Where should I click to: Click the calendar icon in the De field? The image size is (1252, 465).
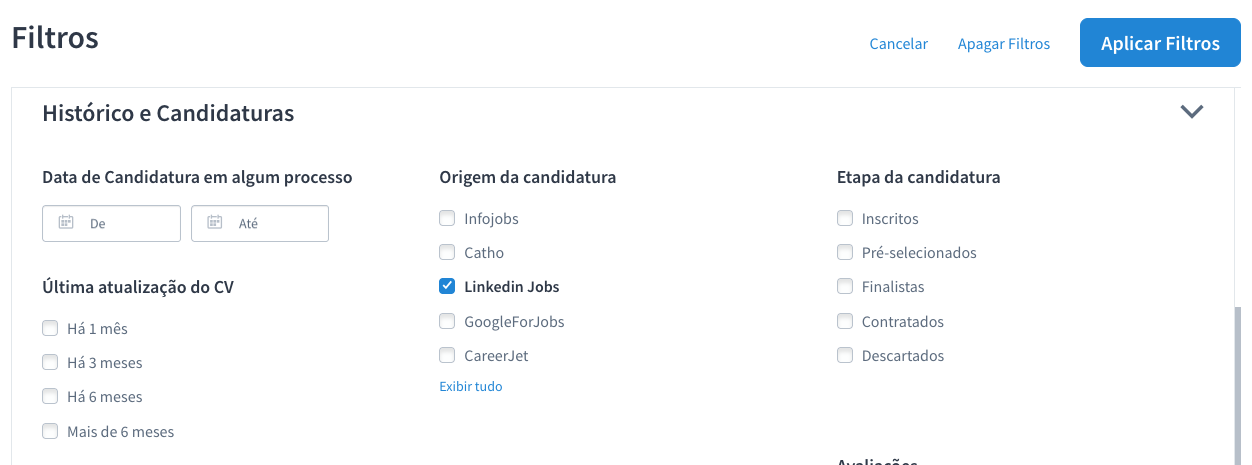point(66,223)
